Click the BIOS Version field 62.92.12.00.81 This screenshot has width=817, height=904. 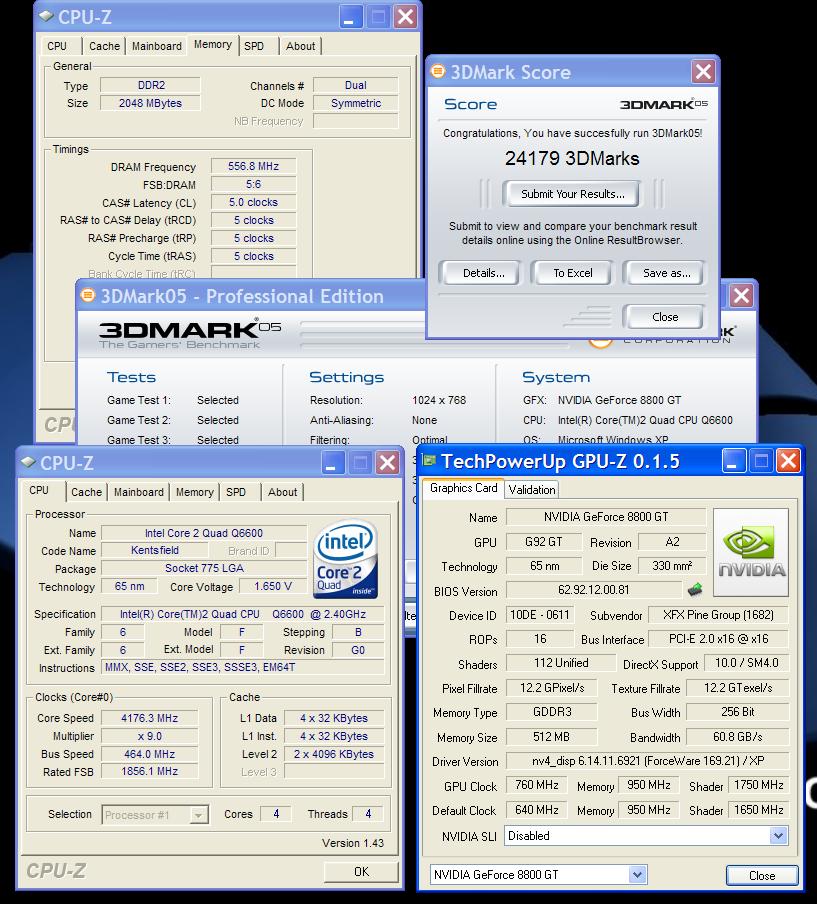594,590
